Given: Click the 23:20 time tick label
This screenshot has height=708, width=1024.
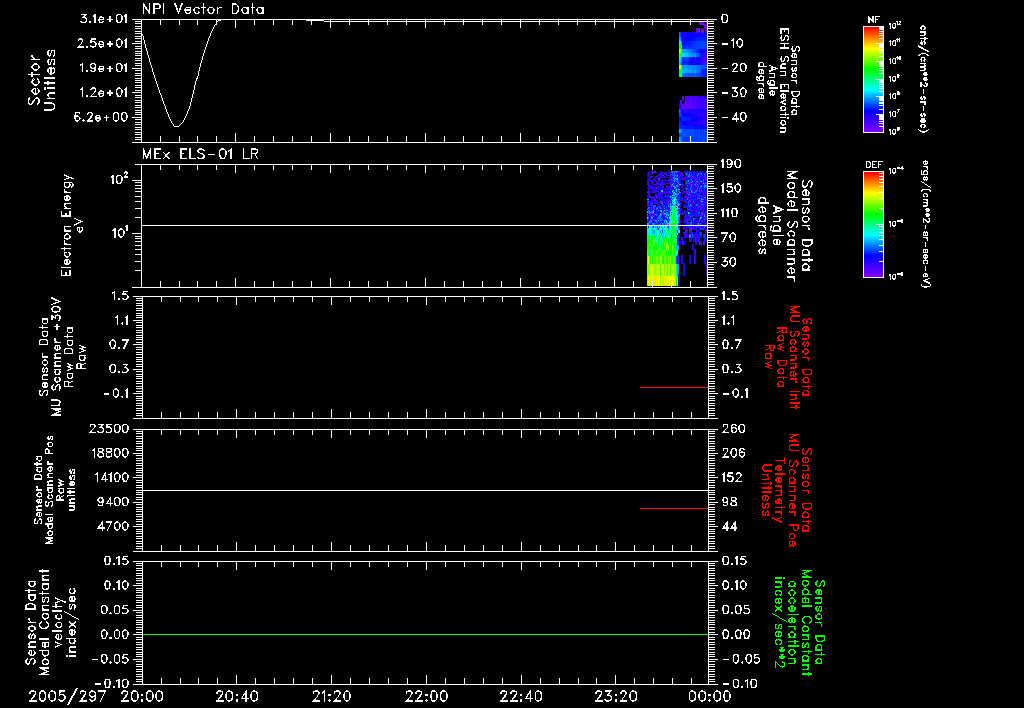Looking at the screenshot, I should [x=615, y=696].
